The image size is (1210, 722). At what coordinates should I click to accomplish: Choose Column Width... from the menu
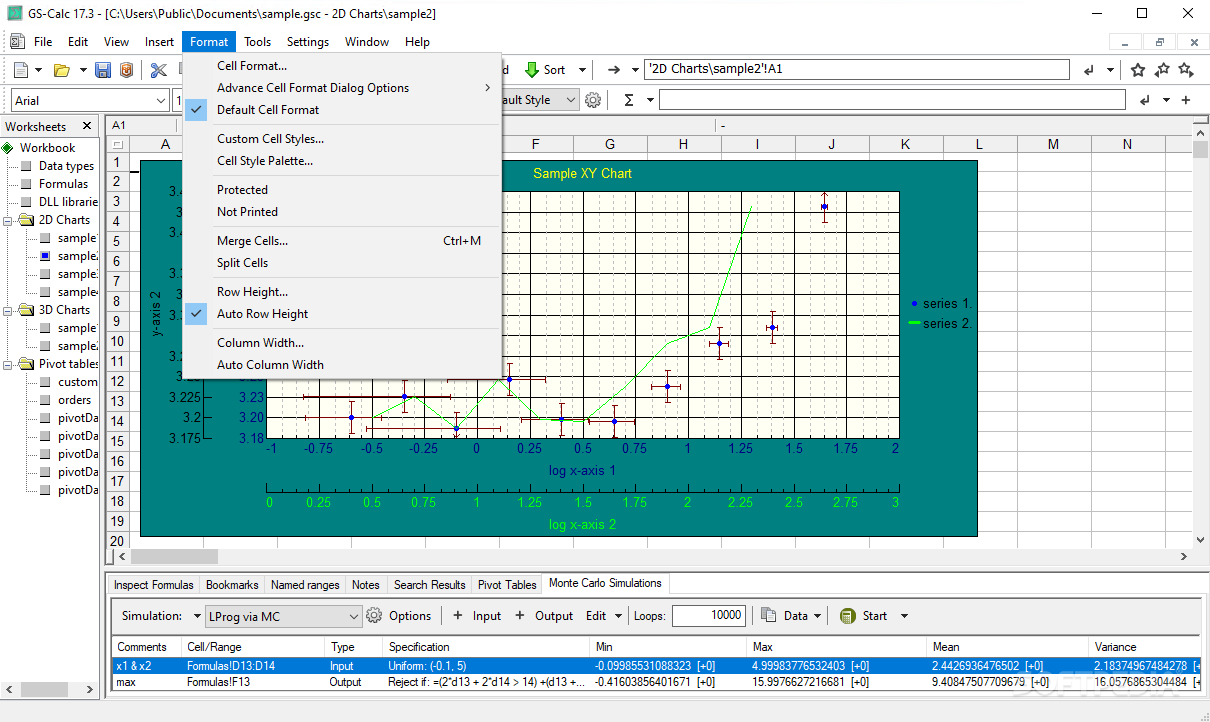pyautogui.click(x=341, y=343)
